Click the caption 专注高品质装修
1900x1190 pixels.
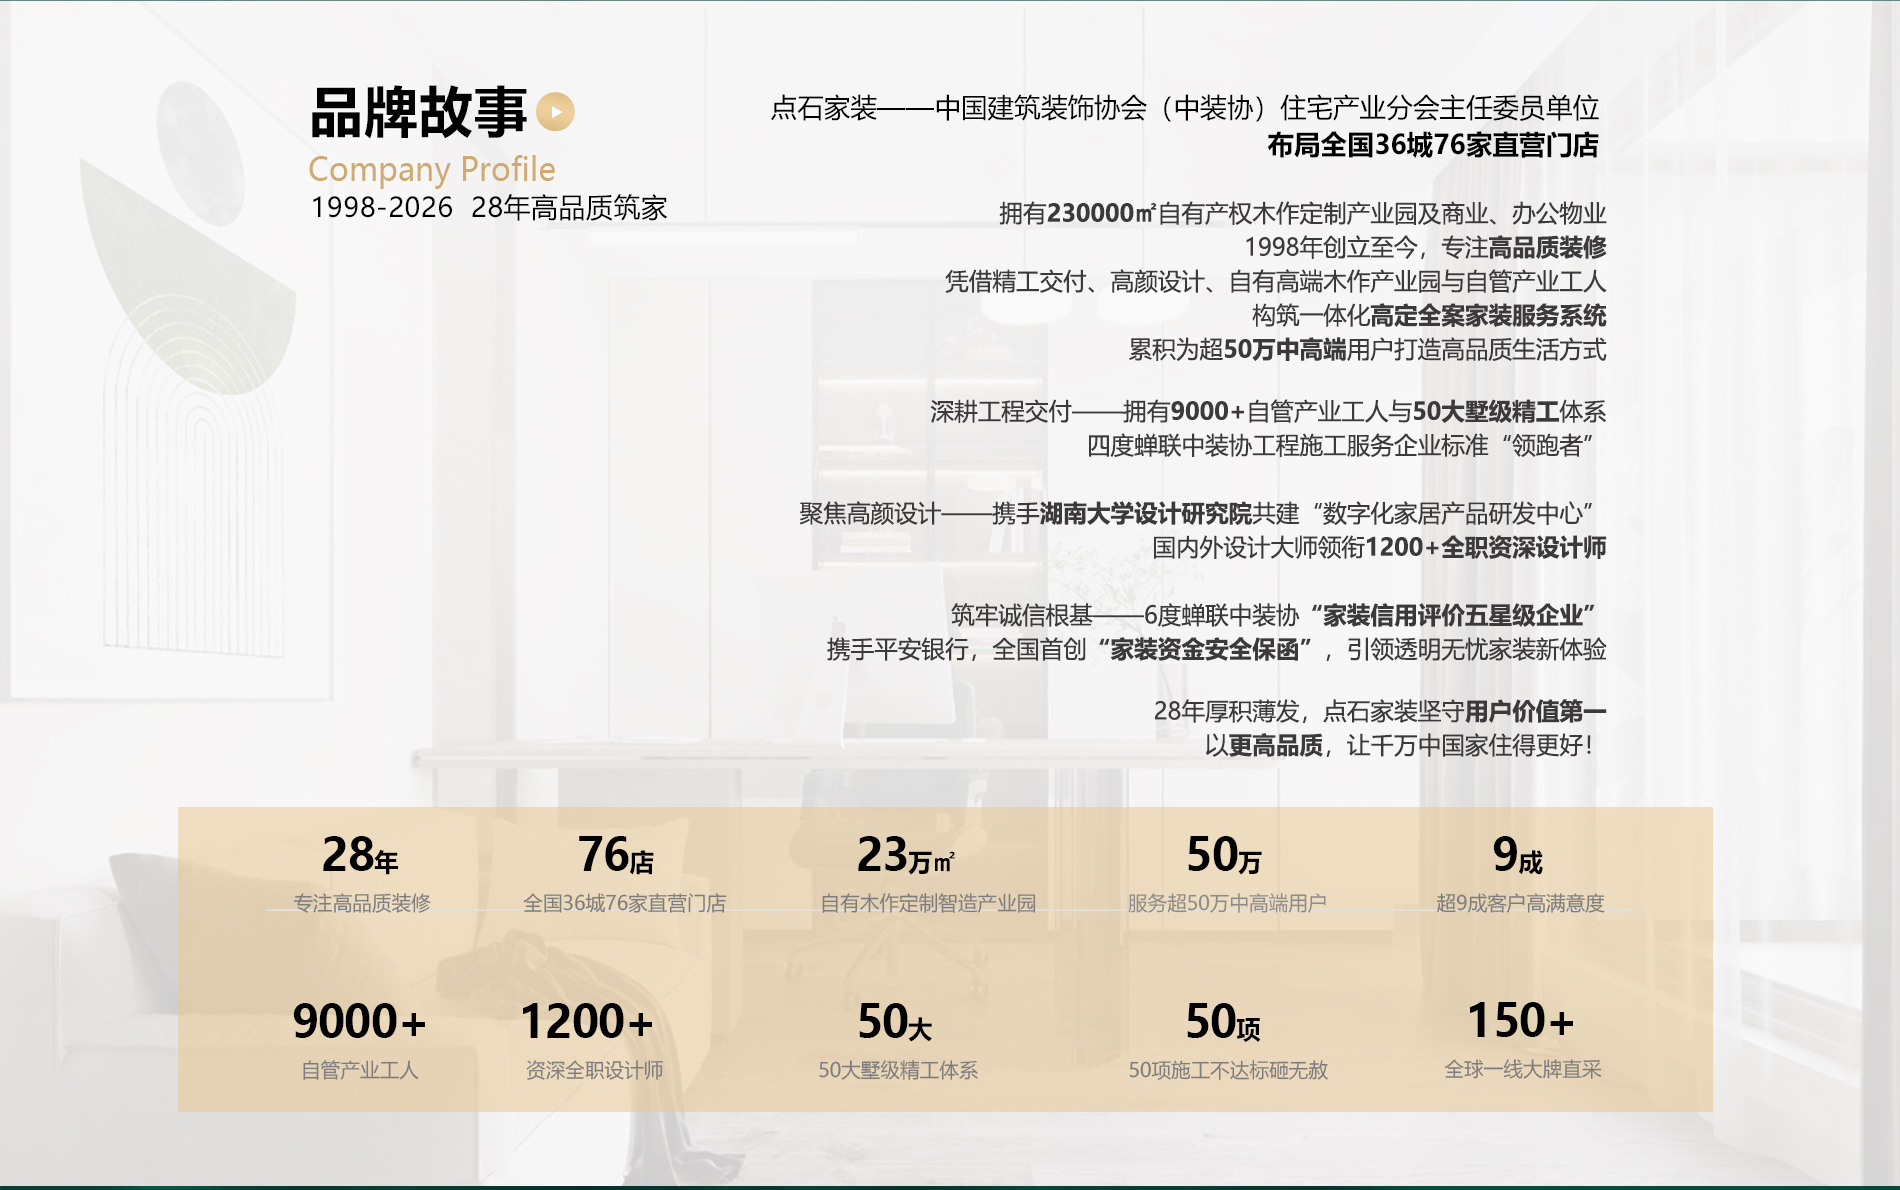362,903
